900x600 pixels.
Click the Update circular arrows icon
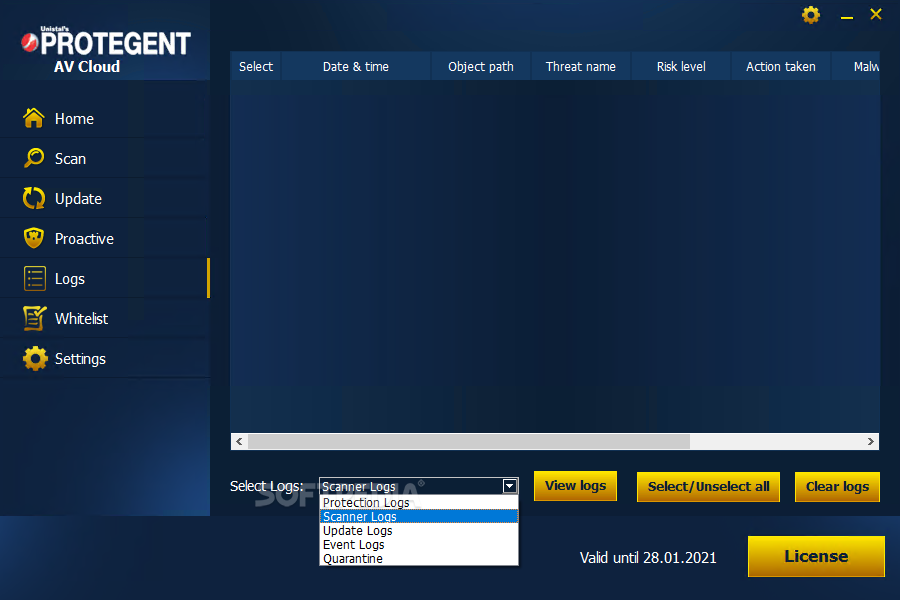click(x=34, y=198)
